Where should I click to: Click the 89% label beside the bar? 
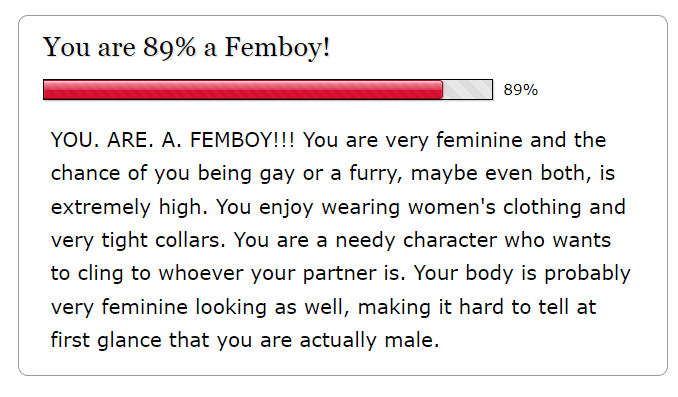(x=521, y=90)
